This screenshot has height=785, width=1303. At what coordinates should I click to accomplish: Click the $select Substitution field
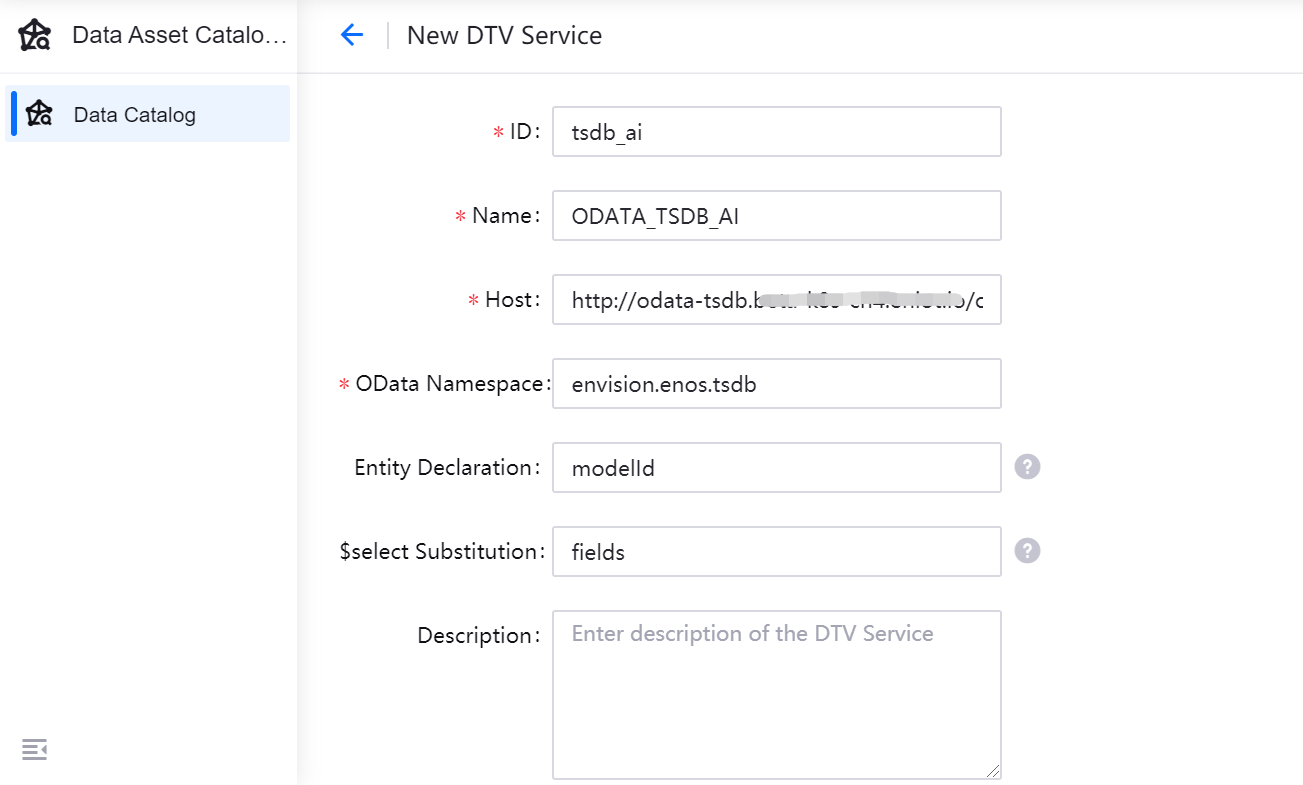[x=777, y=552]
